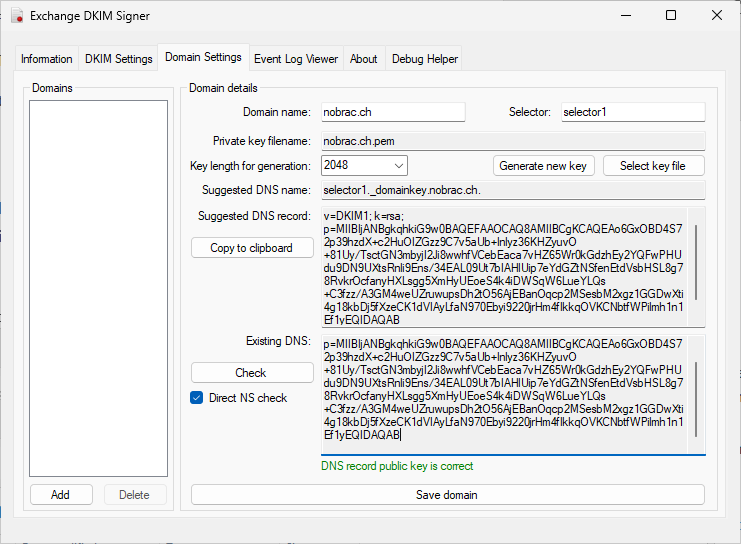
Task: Click the Save domain button
Action: pos(448,495)
